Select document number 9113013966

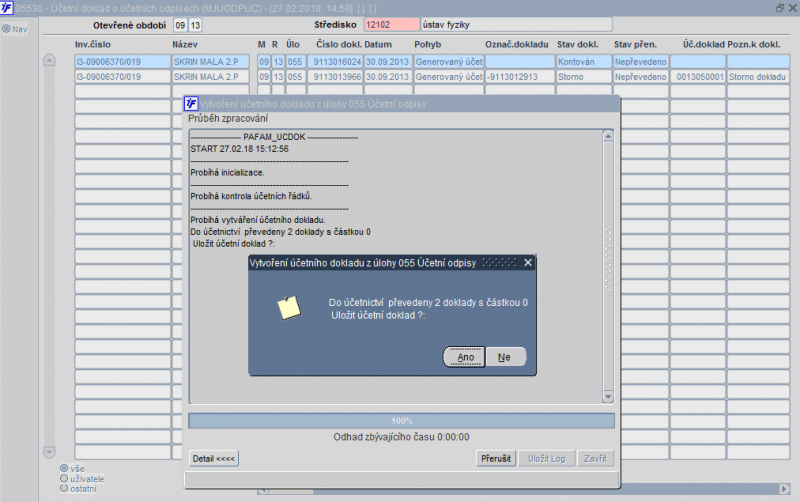click(336, 77)
